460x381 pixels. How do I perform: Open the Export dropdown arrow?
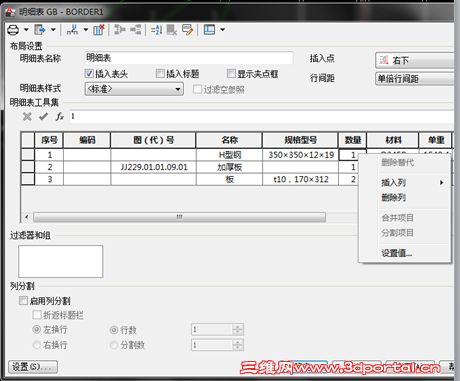pyautogui.click(x=53, y=30)
